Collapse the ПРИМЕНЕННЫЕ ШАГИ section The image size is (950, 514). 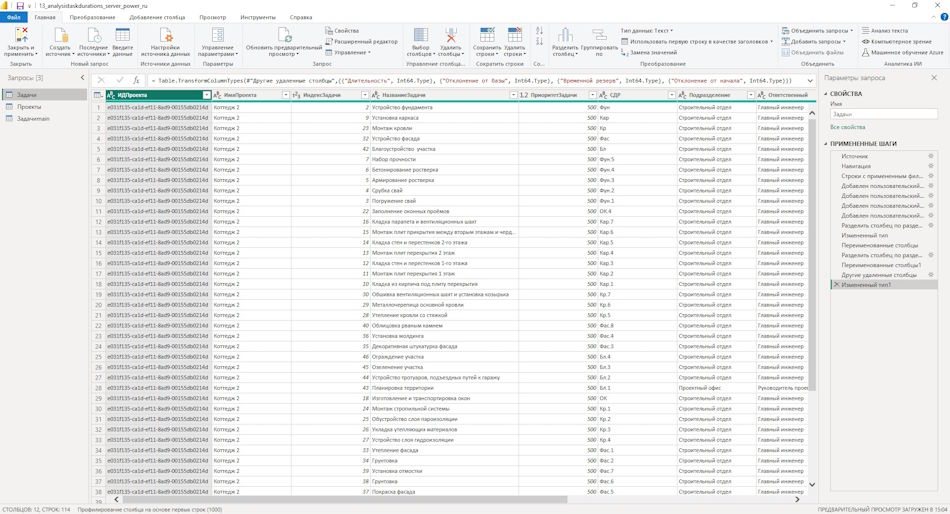click(x=825, y=144)
